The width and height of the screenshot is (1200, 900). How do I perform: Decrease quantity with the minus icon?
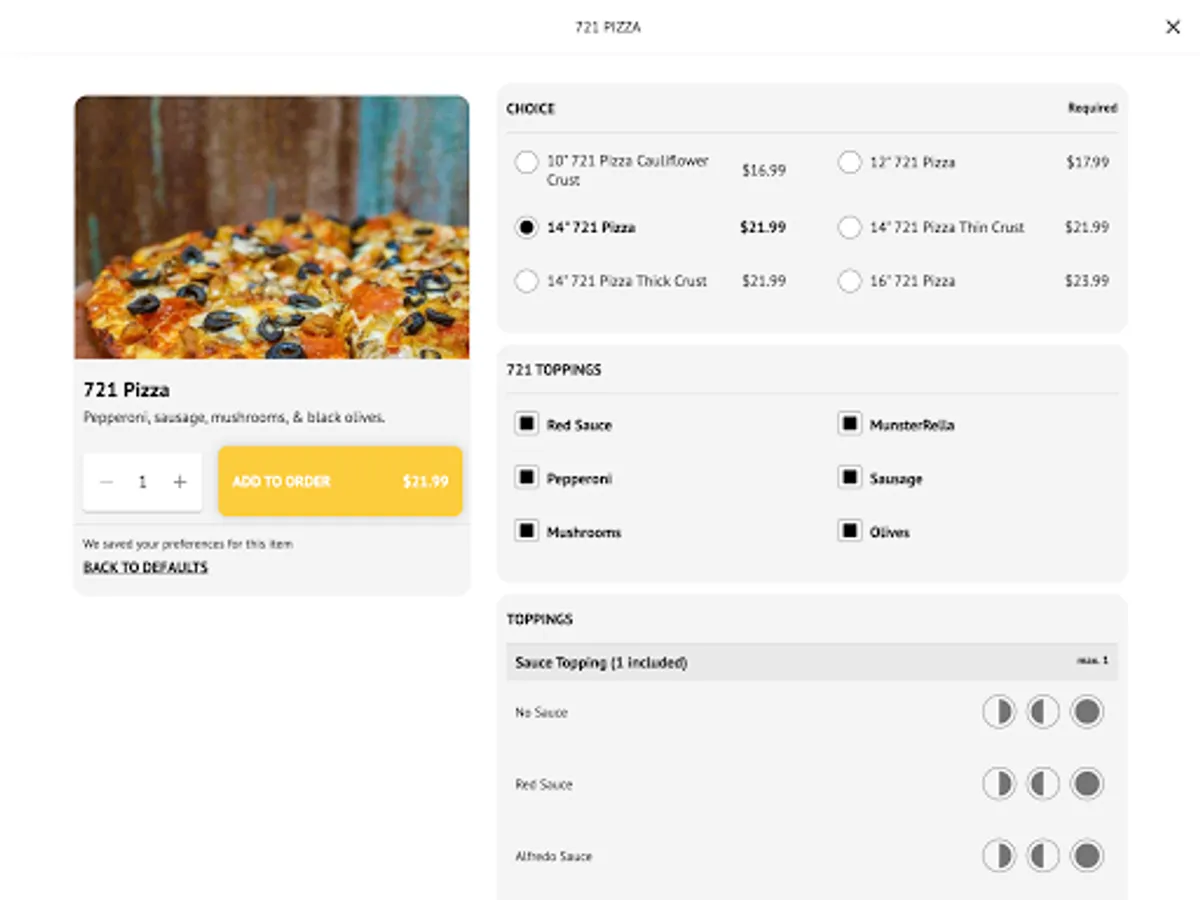click(x=107, y=482)
